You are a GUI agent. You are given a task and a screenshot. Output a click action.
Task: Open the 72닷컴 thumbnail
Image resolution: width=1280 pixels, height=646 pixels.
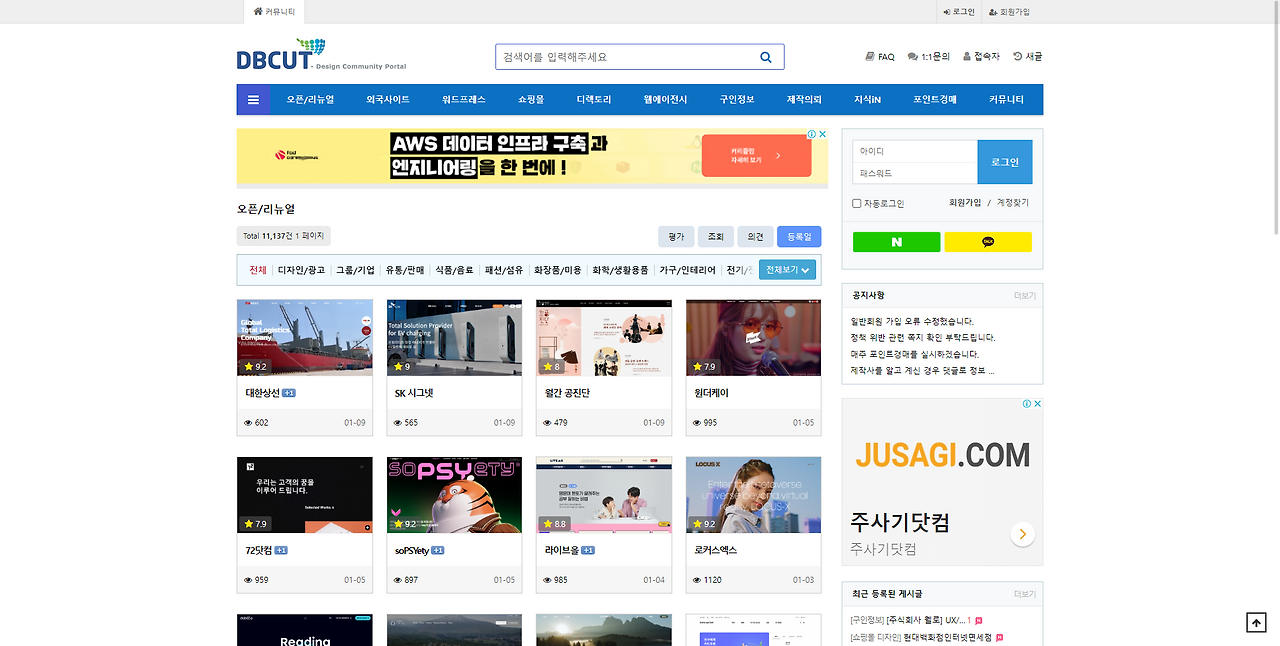(x=304, y=495)
